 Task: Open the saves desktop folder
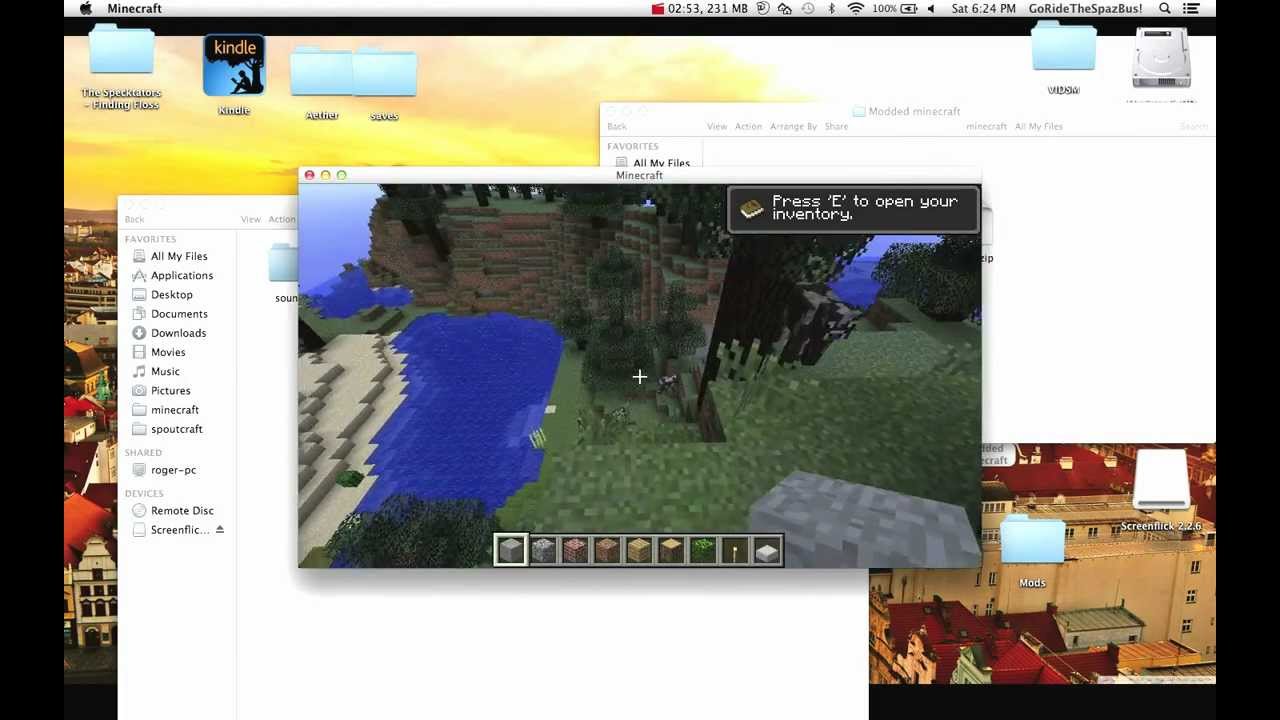tap(384, 73)
